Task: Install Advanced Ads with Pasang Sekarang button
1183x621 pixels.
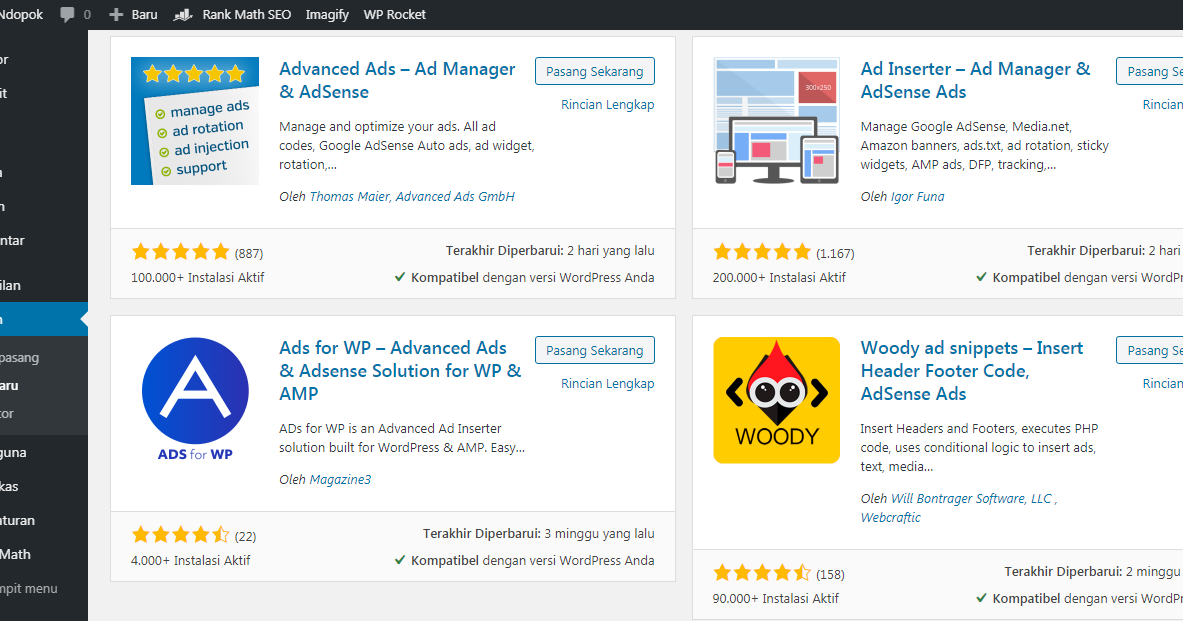Action: click(595, 71)
